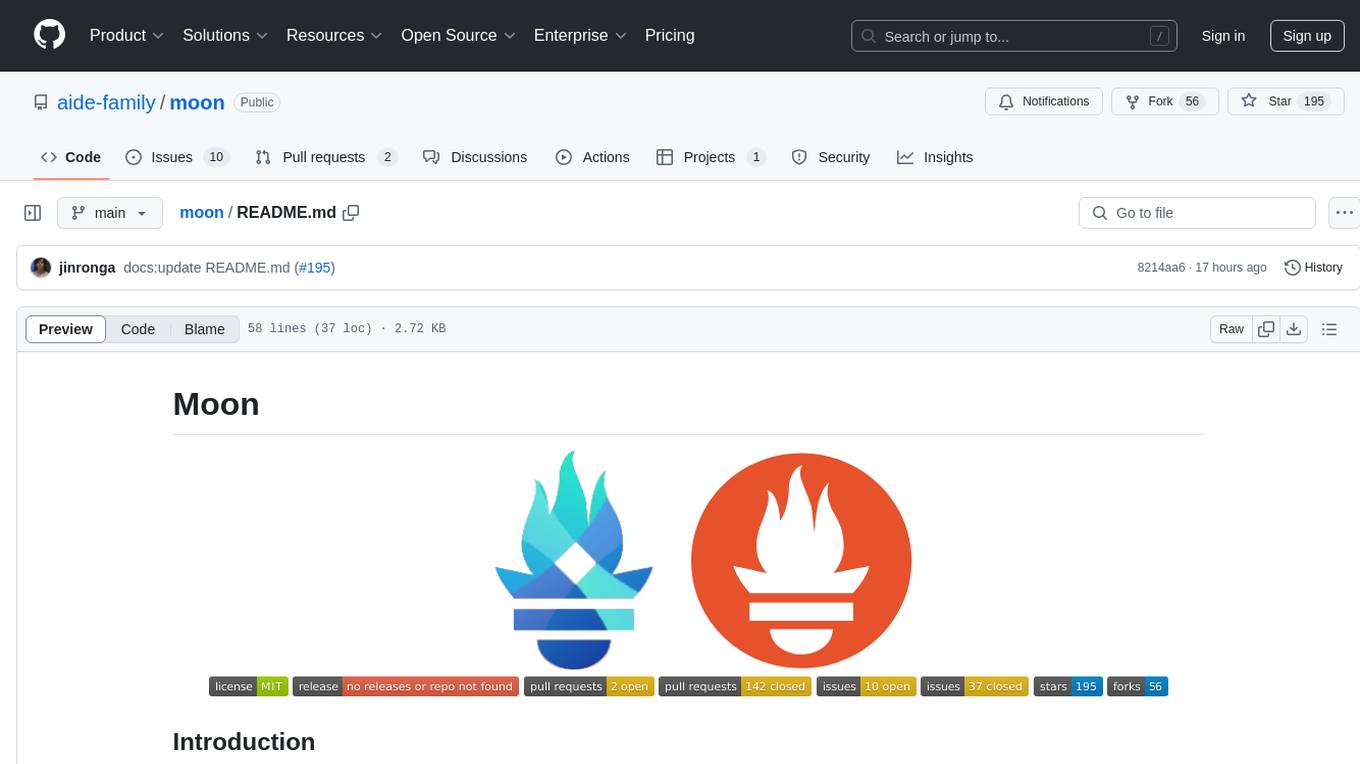
Task: Click the blue Moon torch logo
Action: click(574, 560)
